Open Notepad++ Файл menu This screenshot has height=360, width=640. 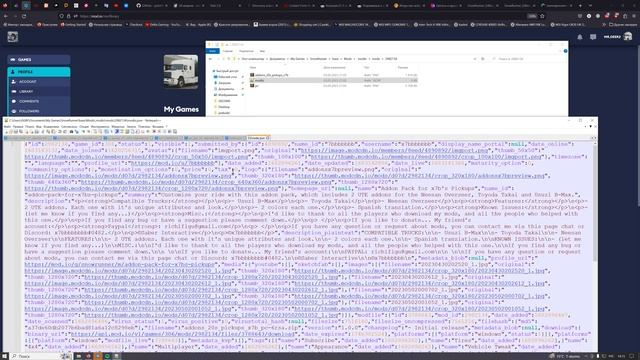pyautogui.click(x=7, y=127)
